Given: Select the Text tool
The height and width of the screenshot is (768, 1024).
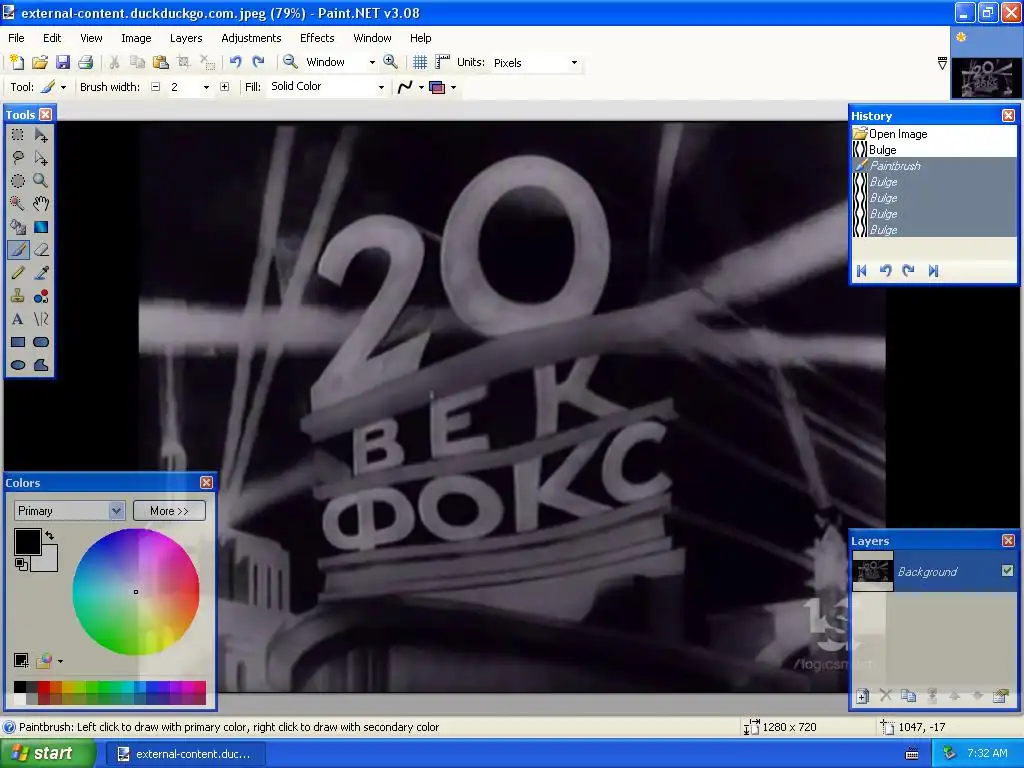Looking at the screenshot, I should pos(18,319).
